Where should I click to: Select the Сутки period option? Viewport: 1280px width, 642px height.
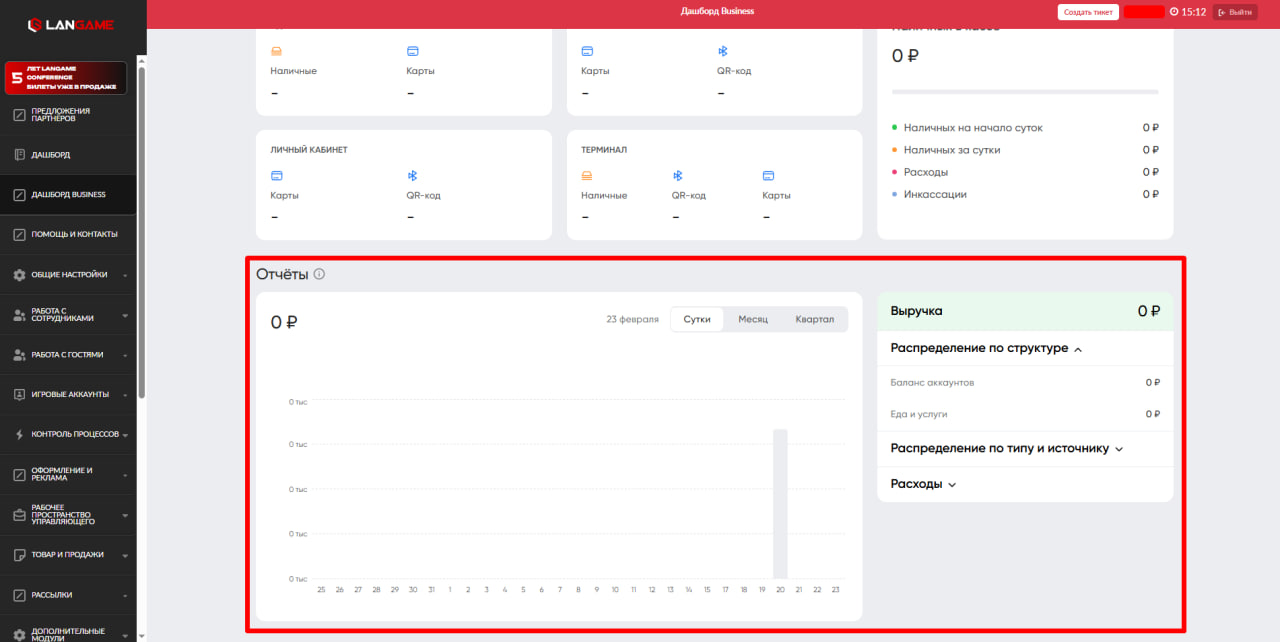click(x=697, y=319)
